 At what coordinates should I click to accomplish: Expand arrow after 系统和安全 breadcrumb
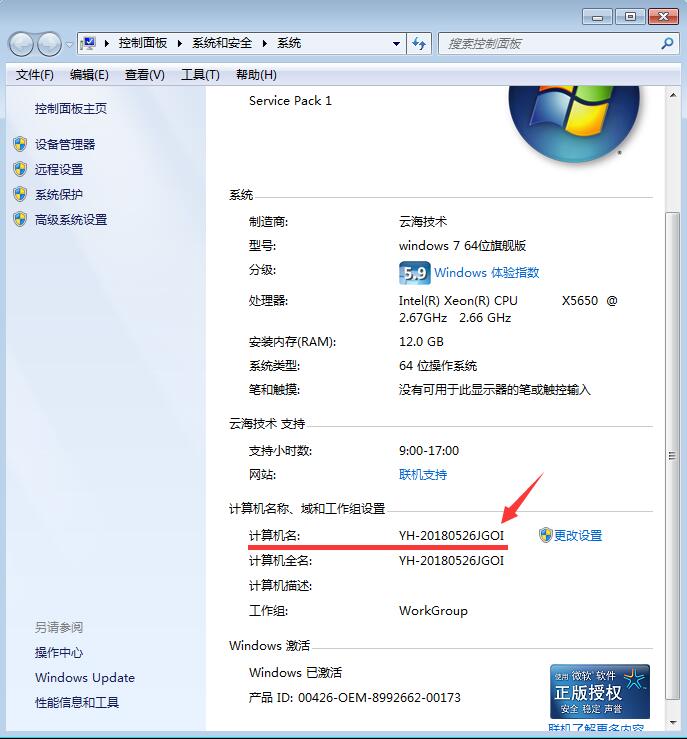click(x=265, y=44)
